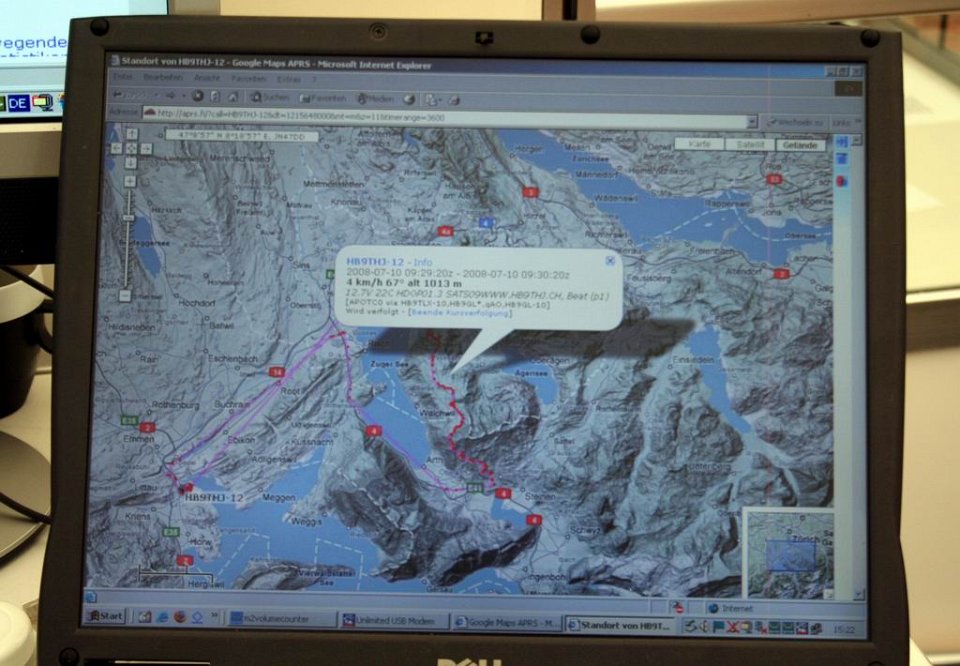The width and height of the screenshot is (960, 666).
Task: Click DE language indicator in background window
Action: pos(18,103)
